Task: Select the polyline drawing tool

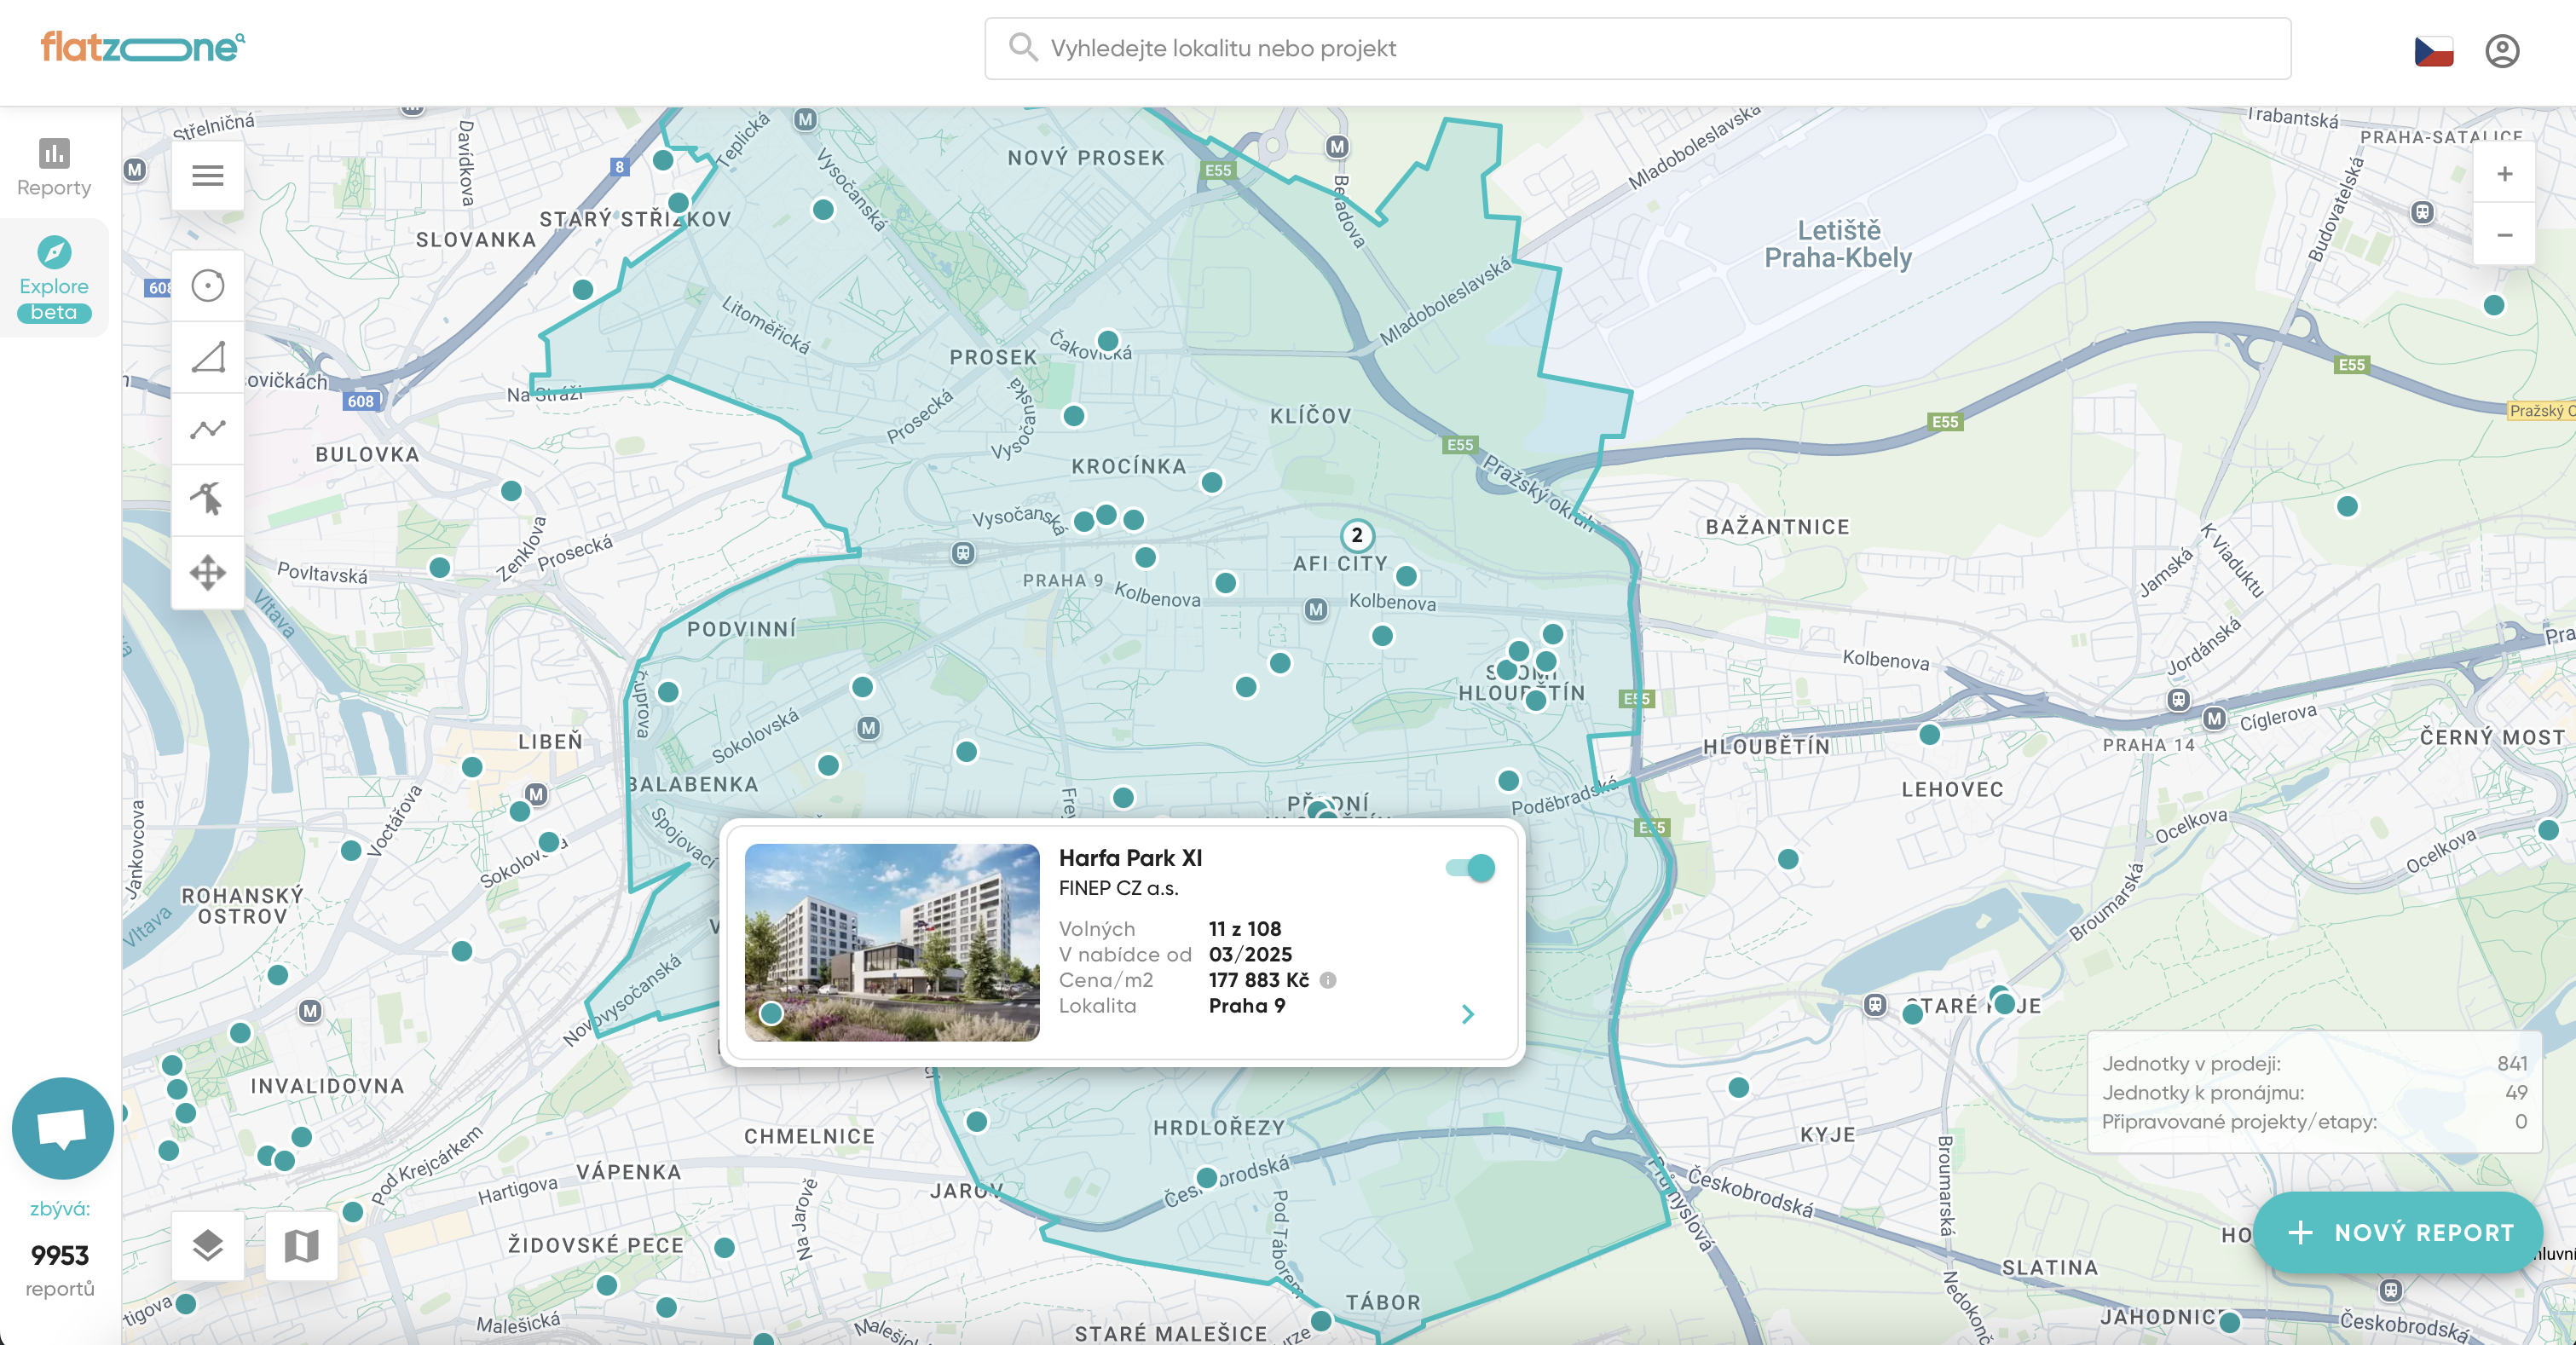Action: tap(207, 429)
